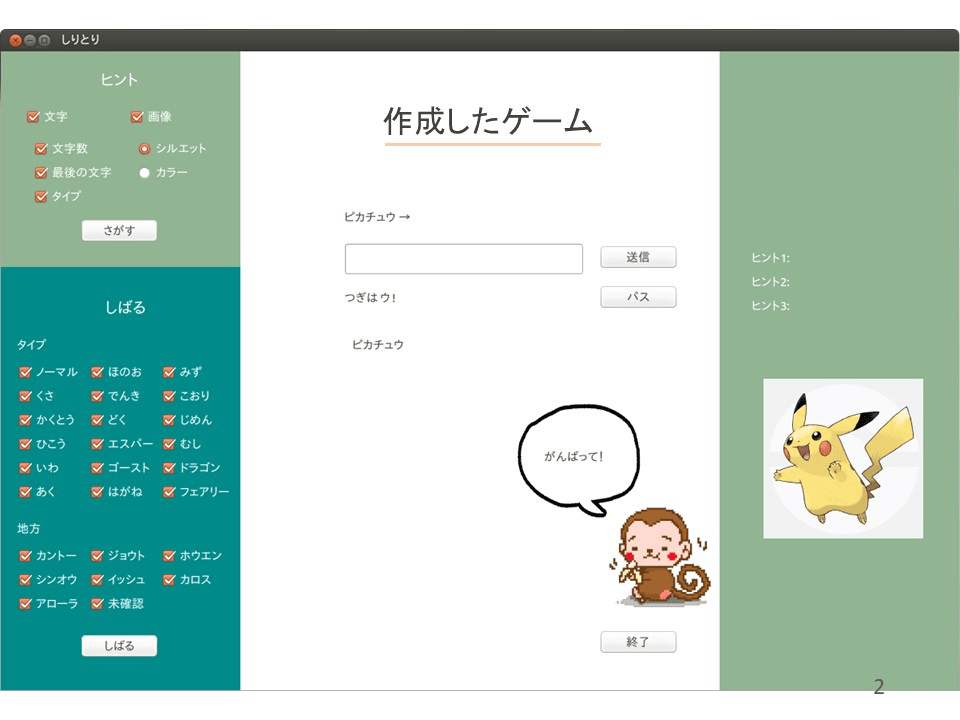Viewport: 960px width, 720px height.
Task: Toggle the カロス region checkbox
Action: pyautogui.click(x=170, y=579)
